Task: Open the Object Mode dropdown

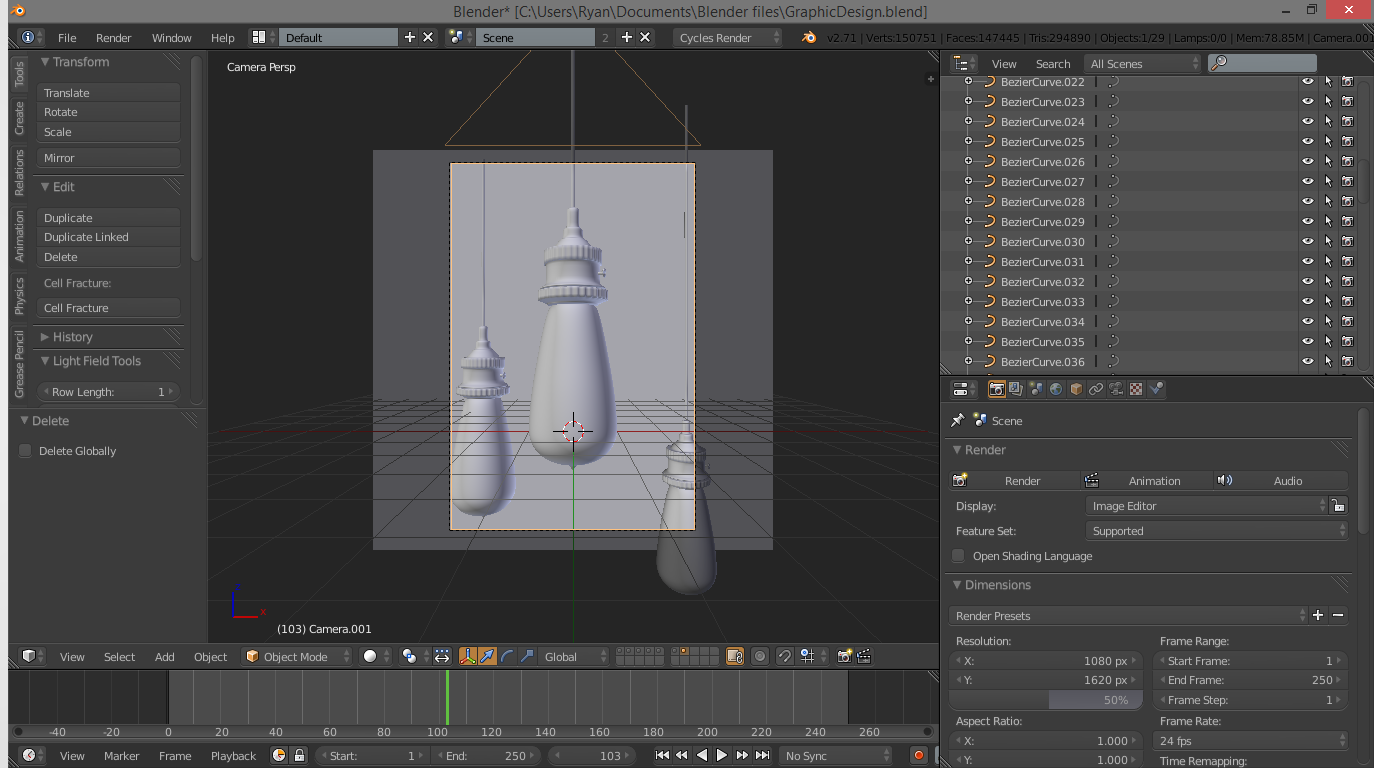Action: tap(297, 656)
